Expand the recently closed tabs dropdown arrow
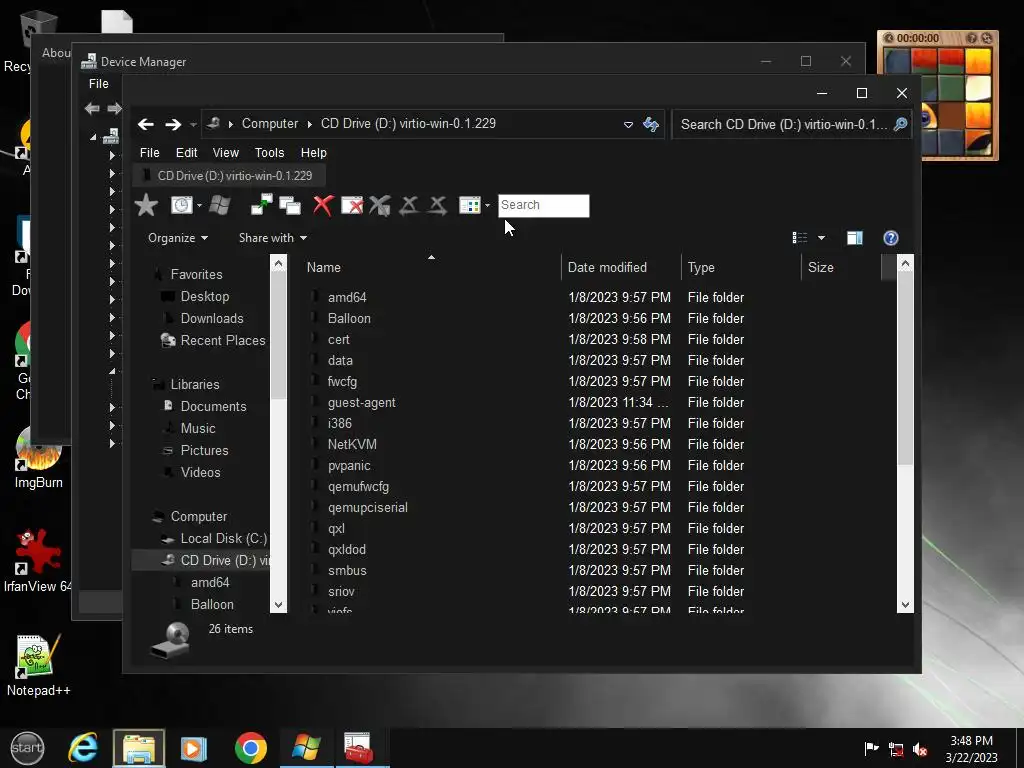The image size is (1024, 768). pos(199,206)
